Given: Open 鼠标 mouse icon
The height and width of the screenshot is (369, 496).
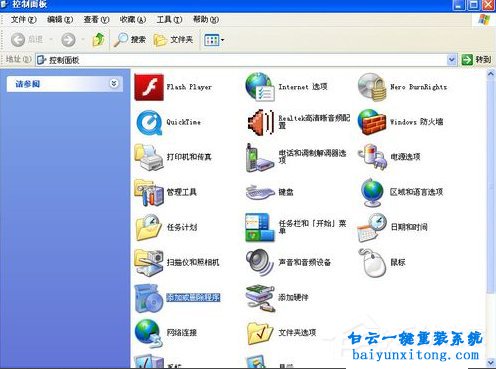Looking at the screenshot, I should point(372,263).
